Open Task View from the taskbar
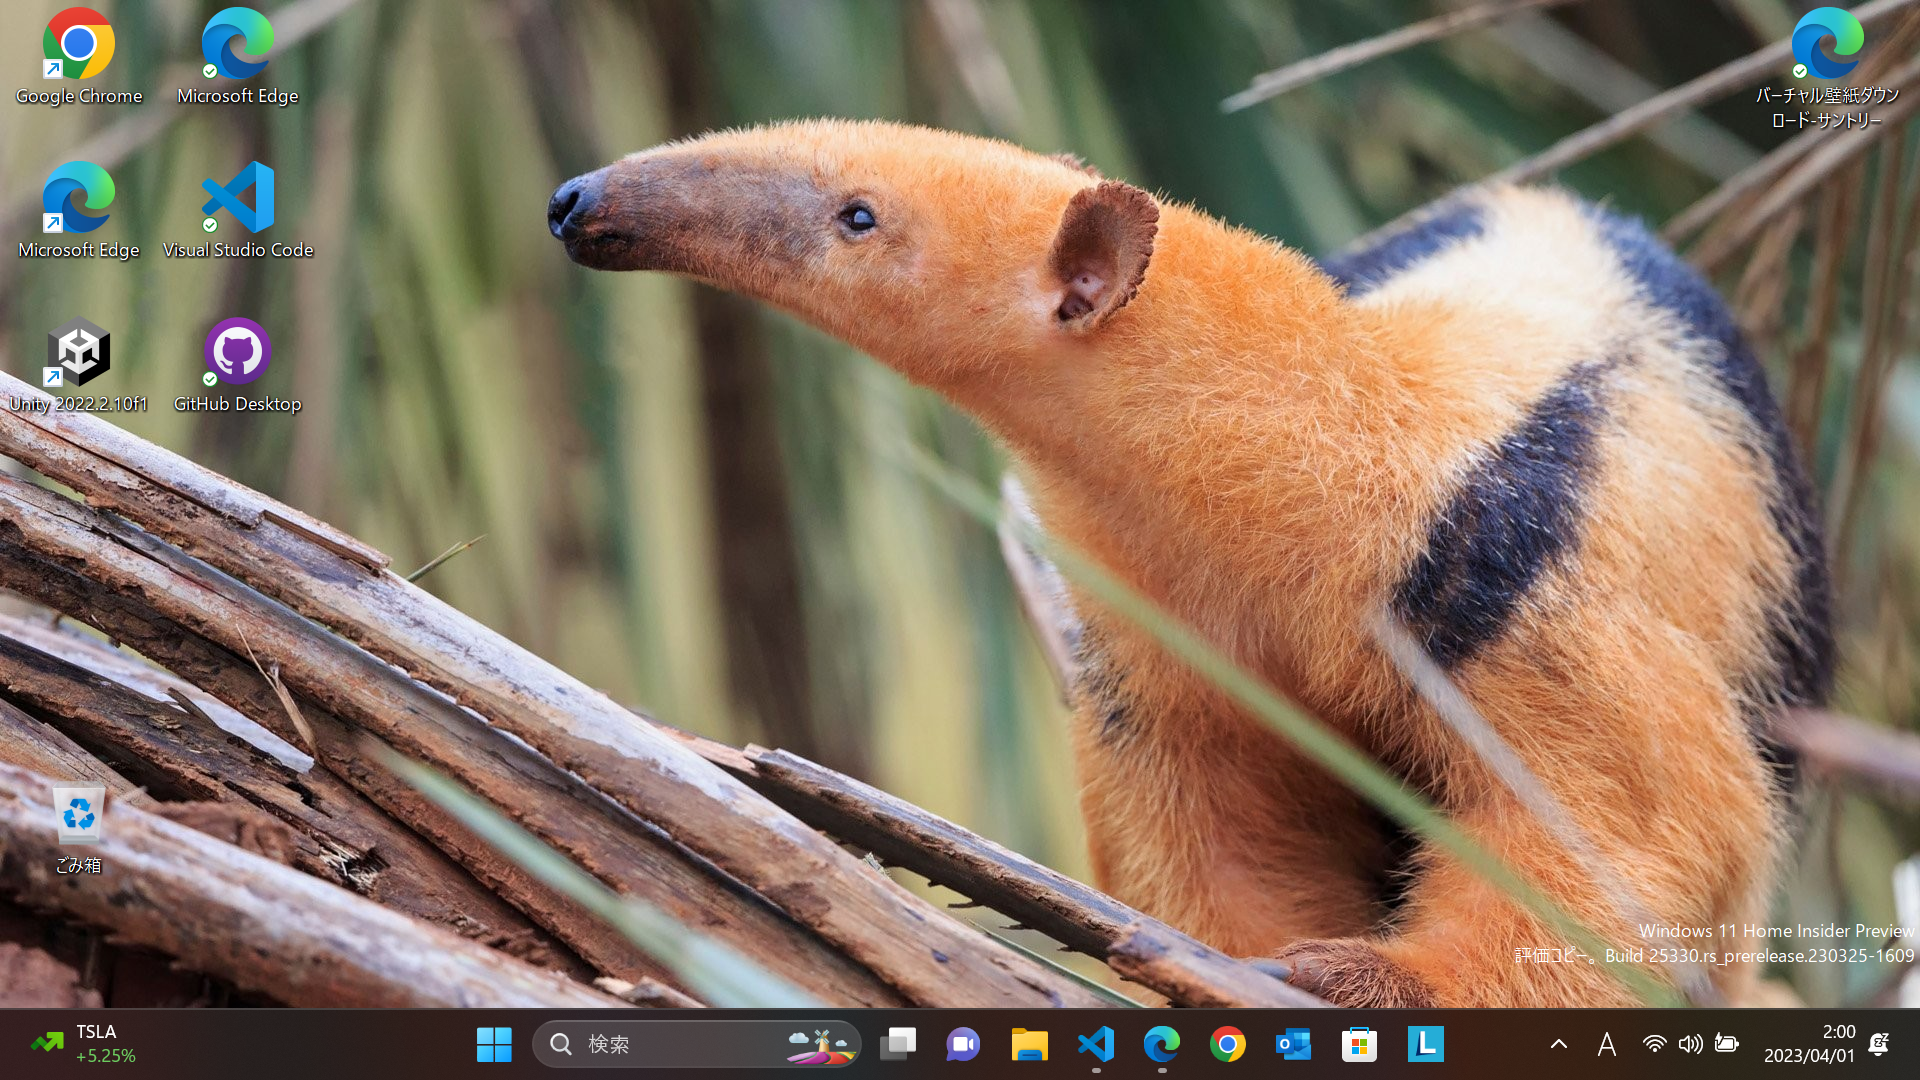The image size is (1920, 1080). click(x=898, y=1044)
